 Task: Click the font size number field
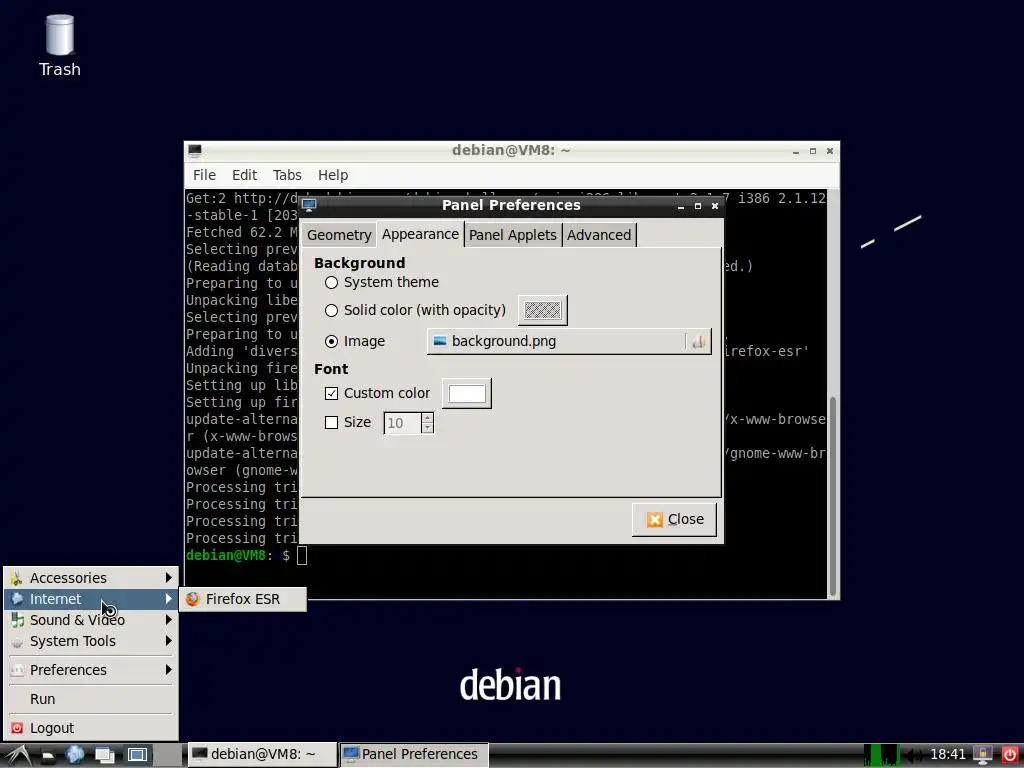403,423
